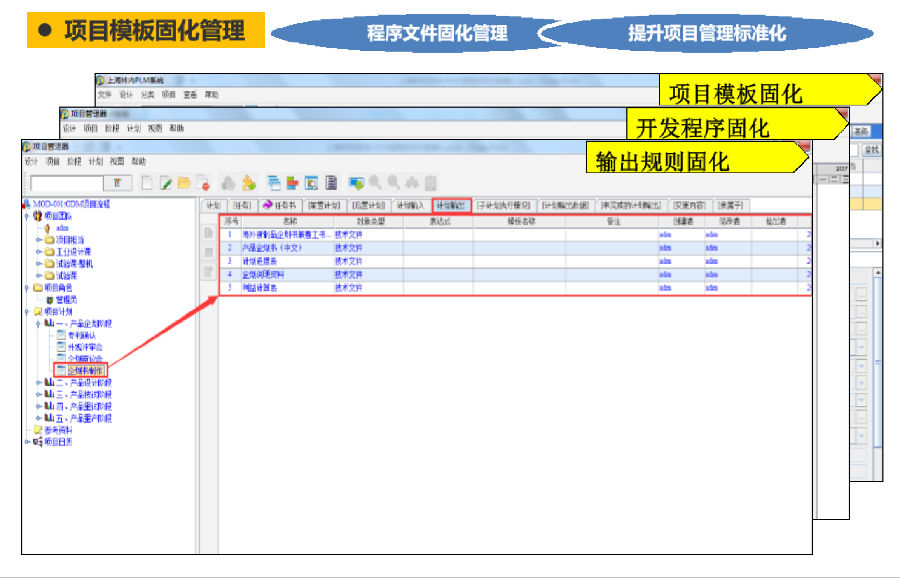Viewport: 900px width, 578px height.
Task: Click the open folder toolbar icon
Action: pyautogui.click(x=184, y=183)
